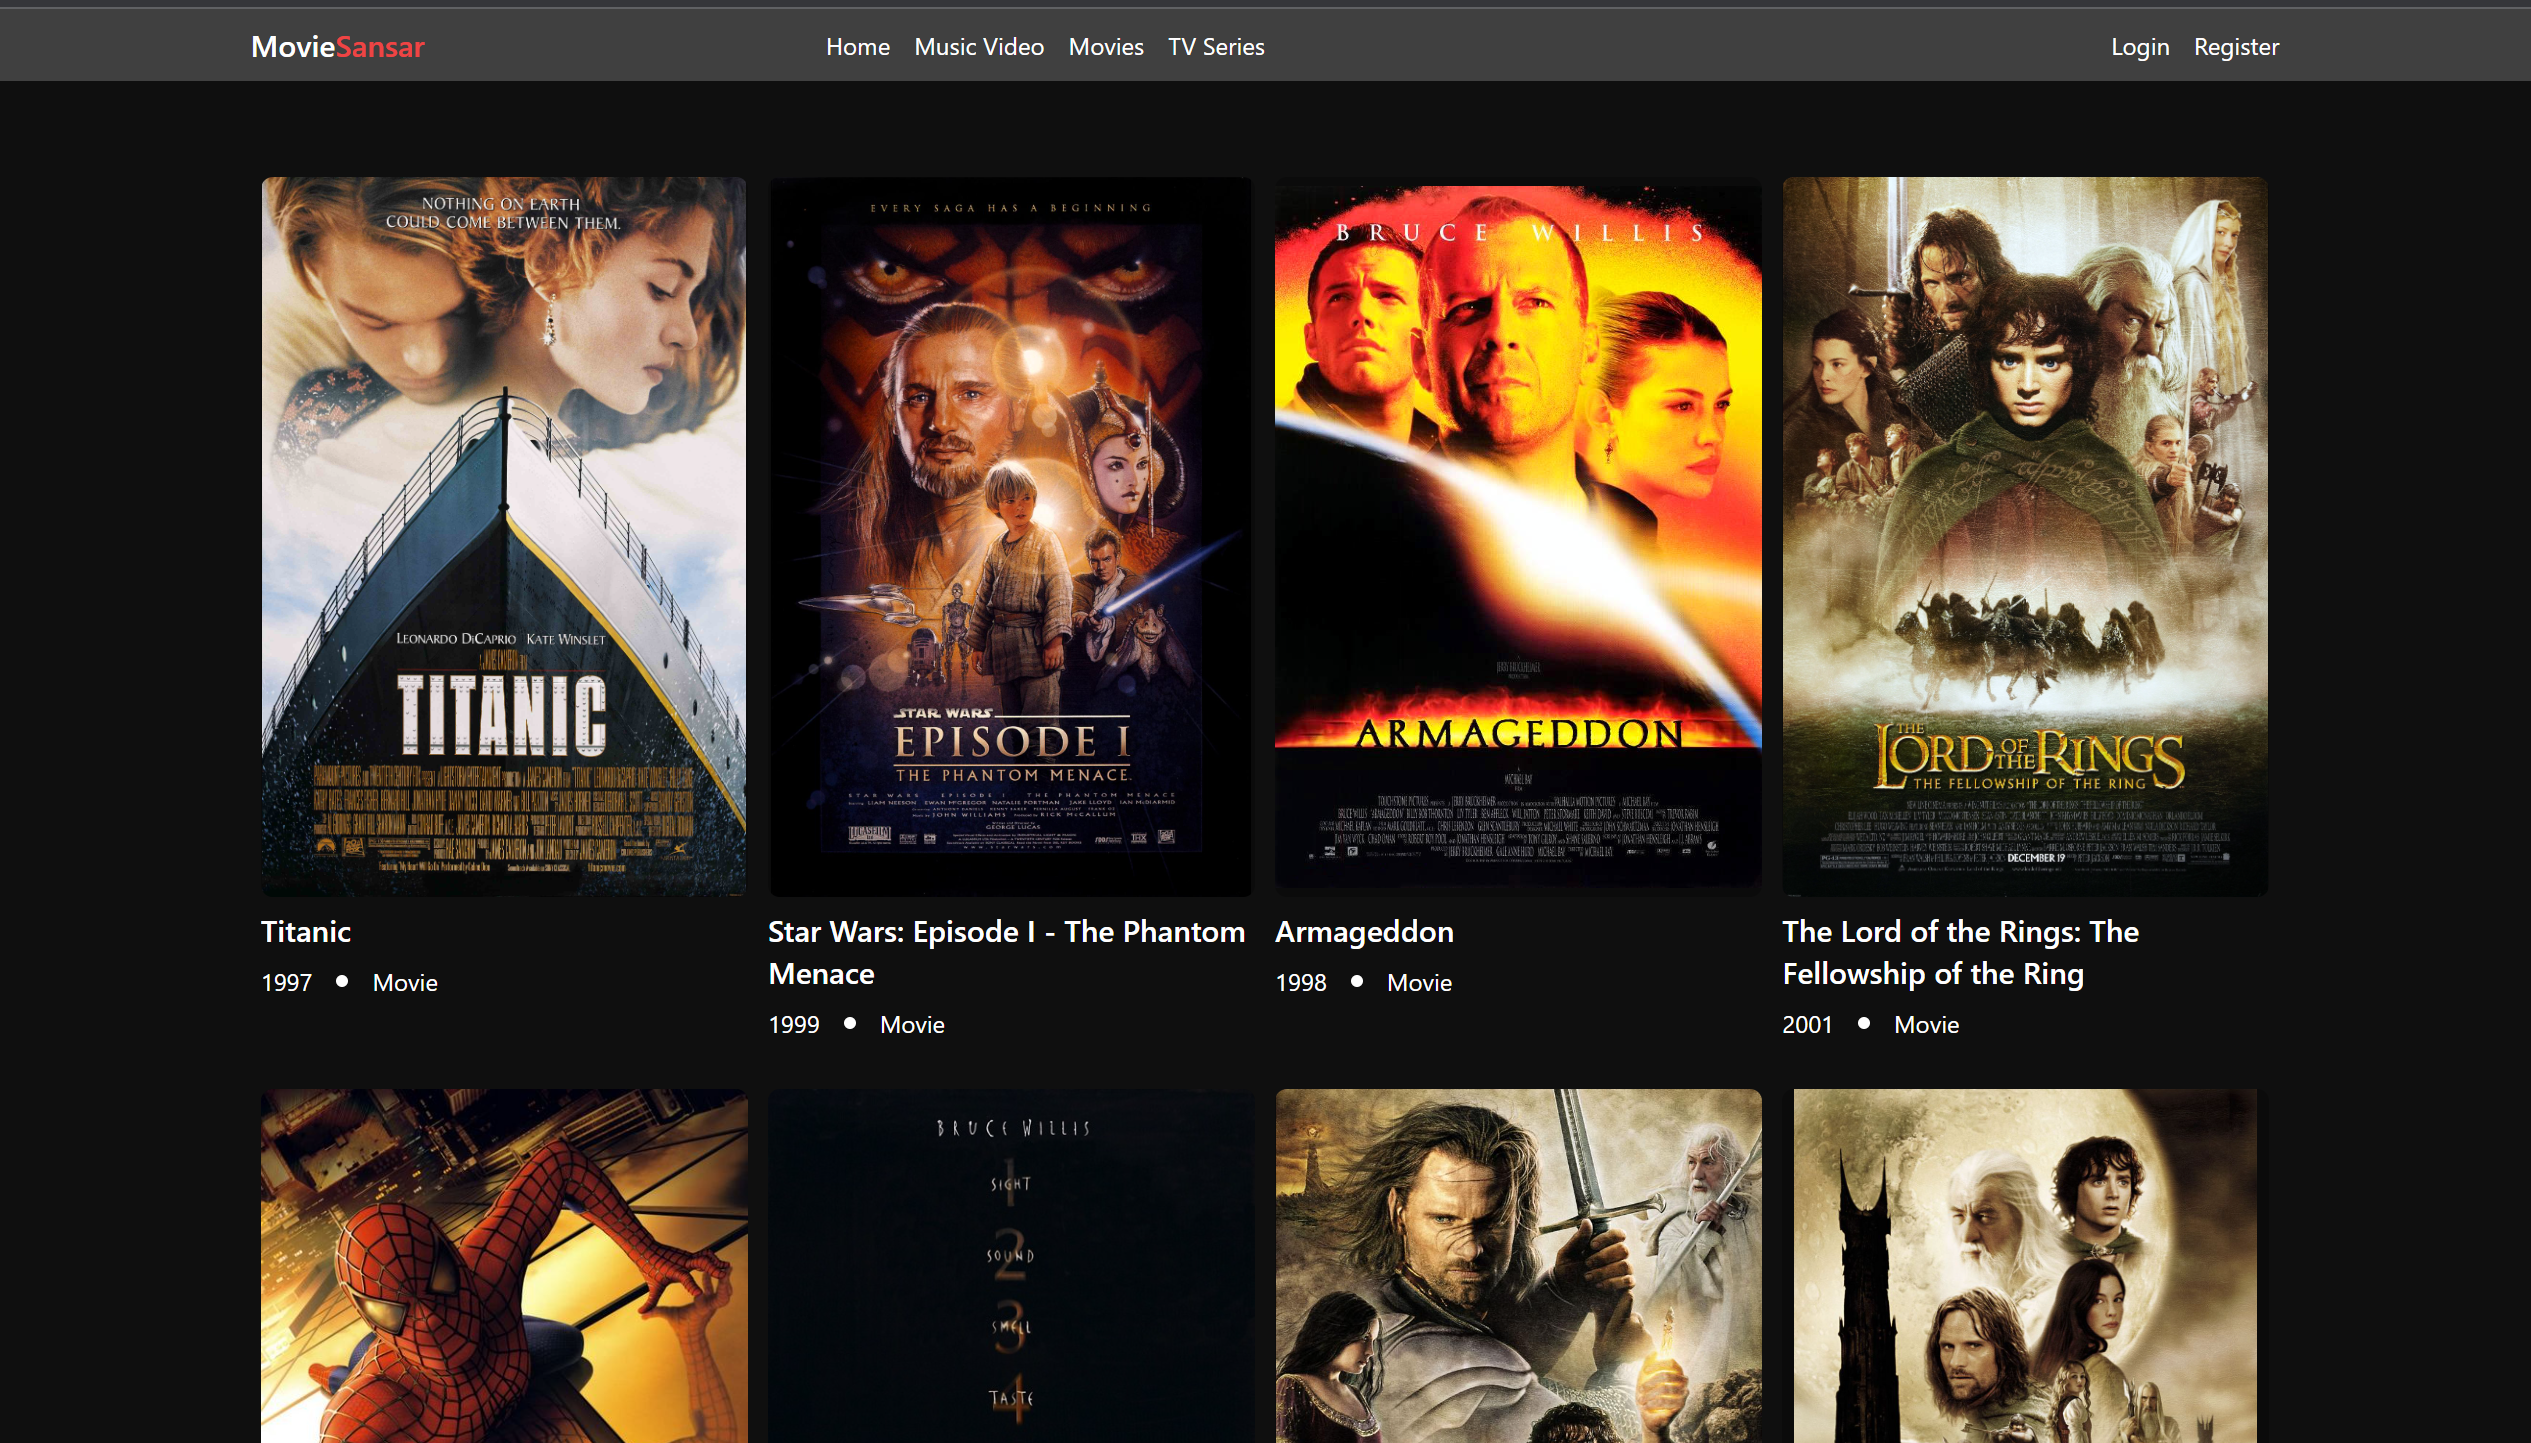Open the poster with the dark tower
This screenshot has width=2531, height=1443.
(2025, 1265)
